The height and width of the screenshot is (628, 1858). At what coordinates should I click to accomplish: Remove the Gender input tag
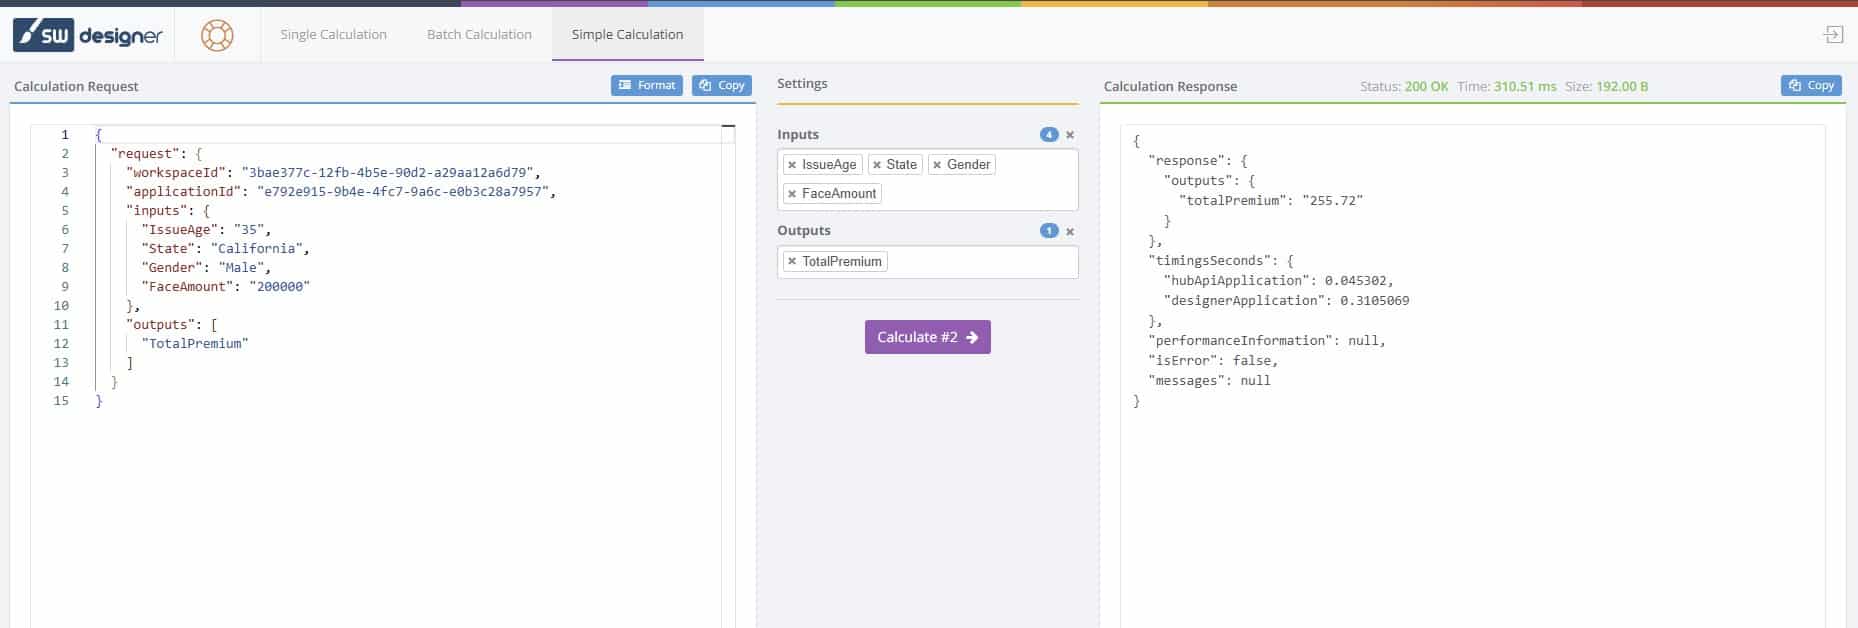click(x=937, y=165)
